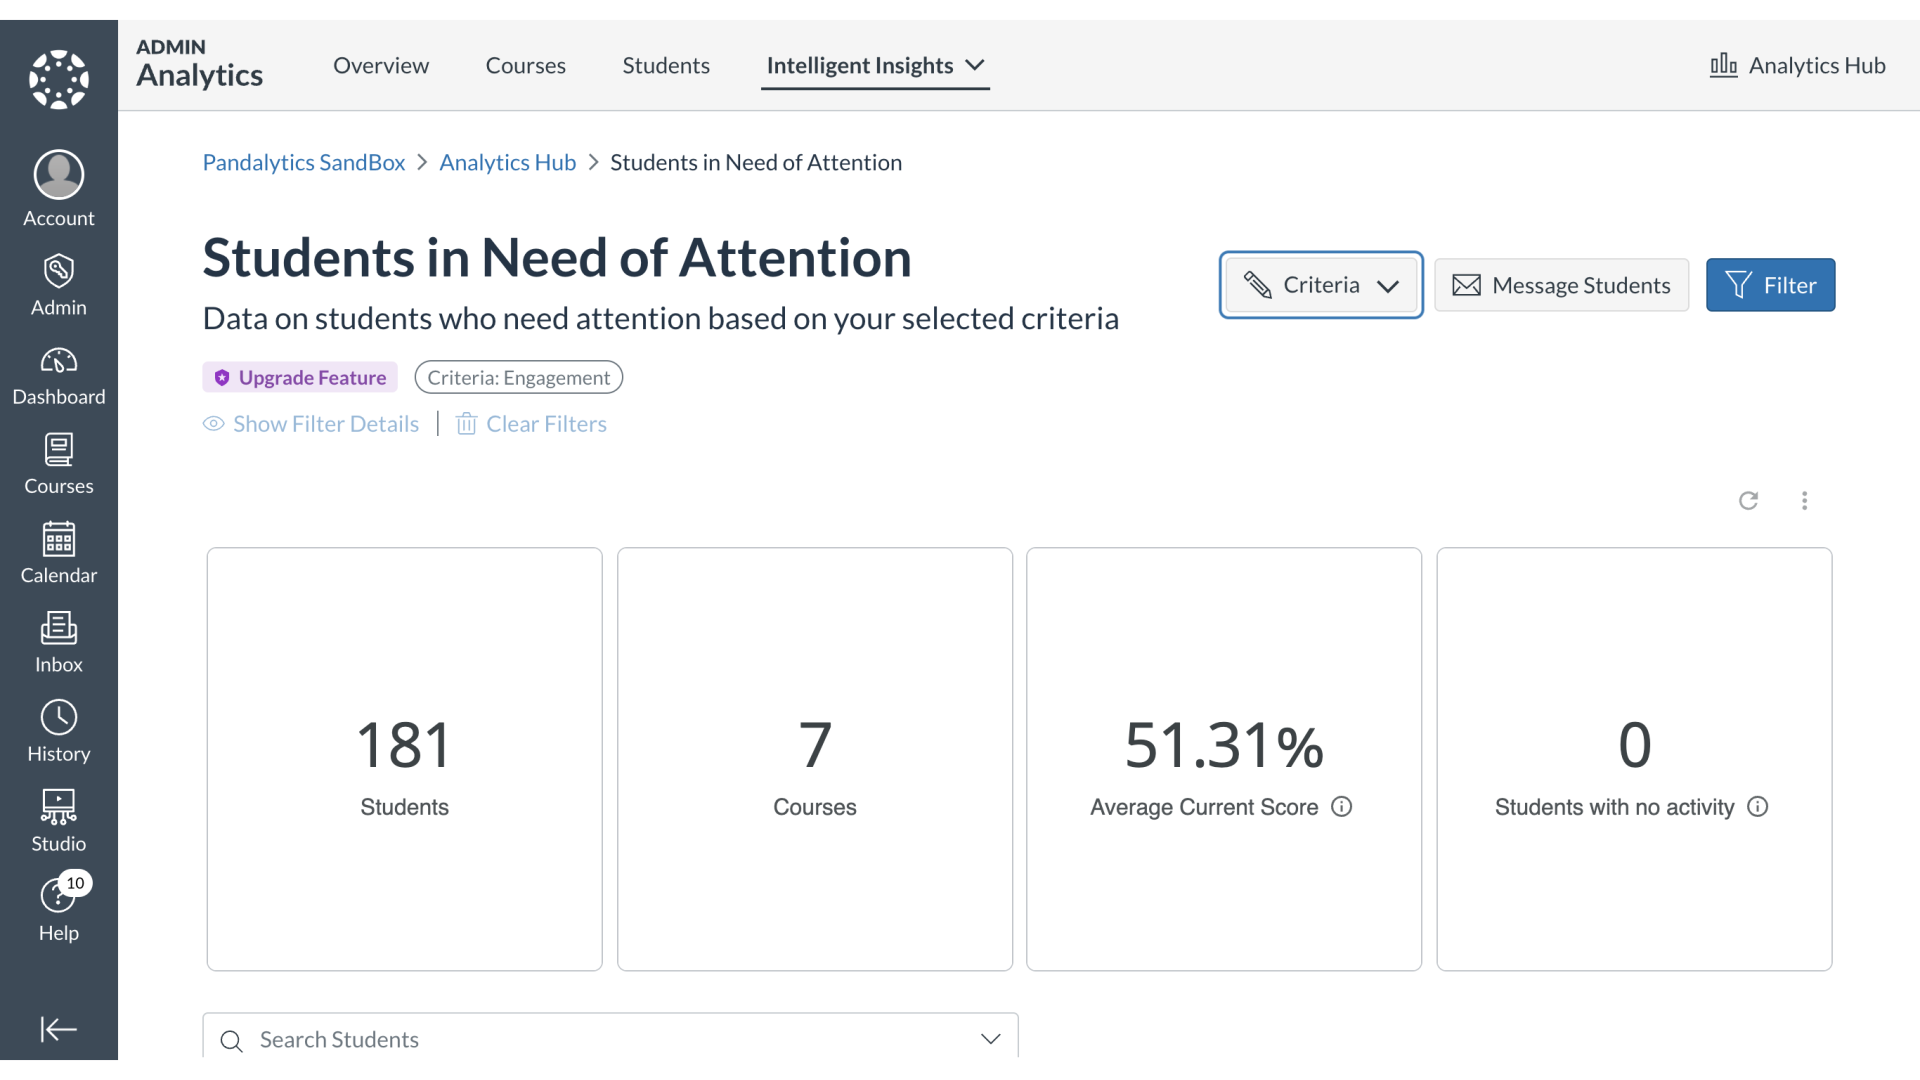The height and width of the screenshot is (1080, 1920).
Task: Click the search magnifier icon
Action: coord(231,1041)
